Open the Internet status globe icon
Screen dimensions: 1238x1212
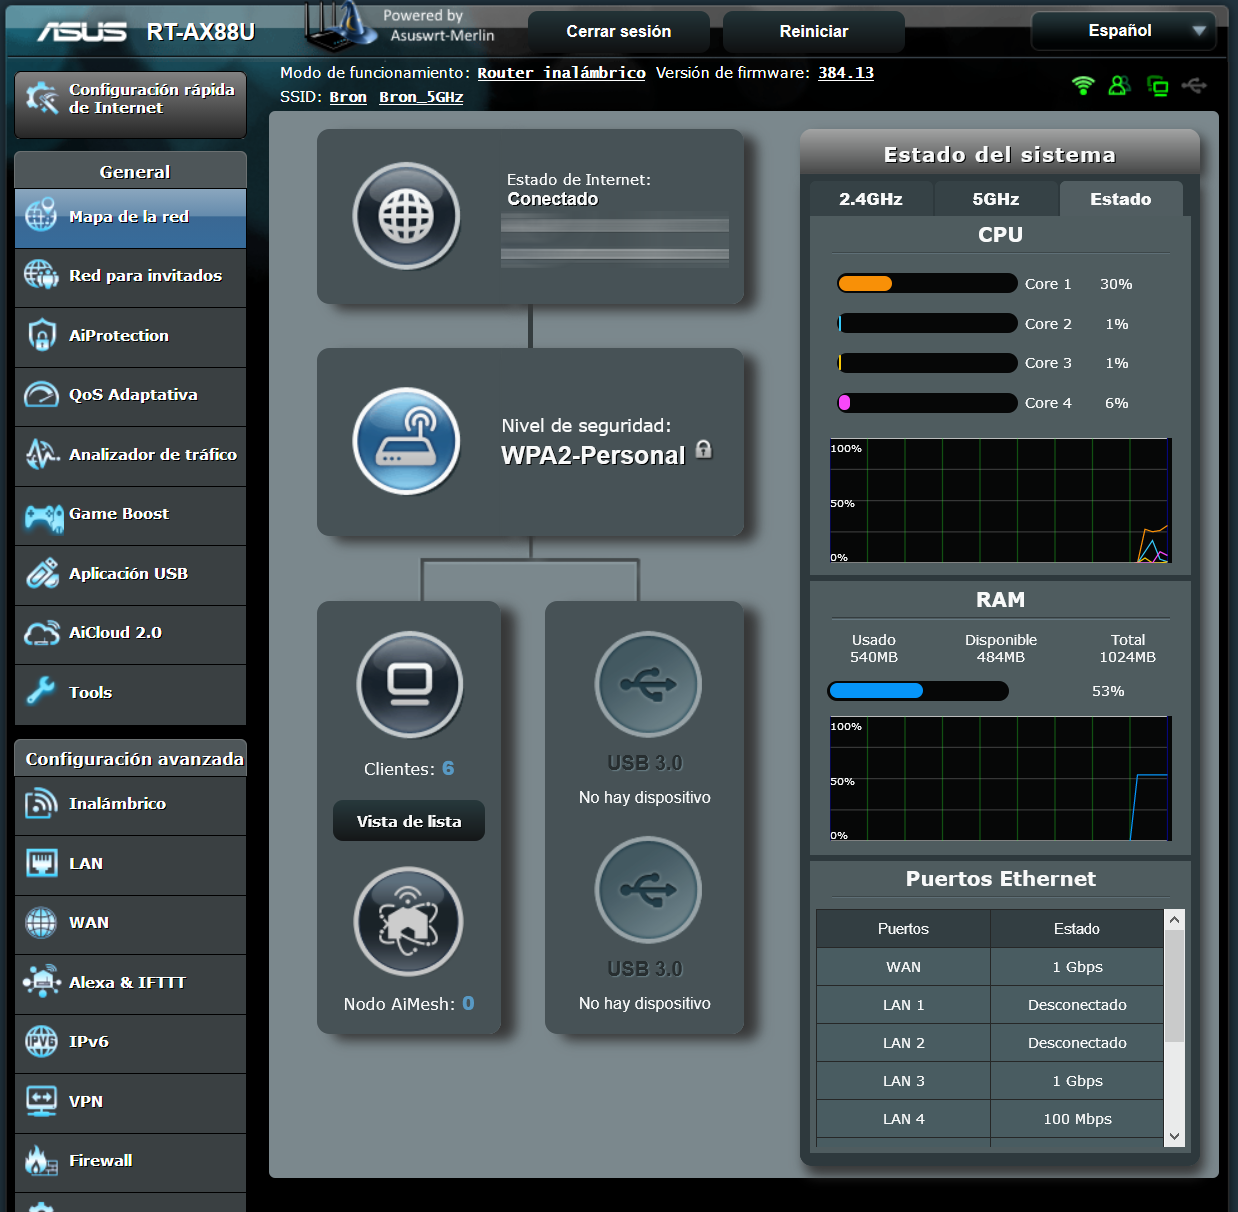(x=406, y=216)
